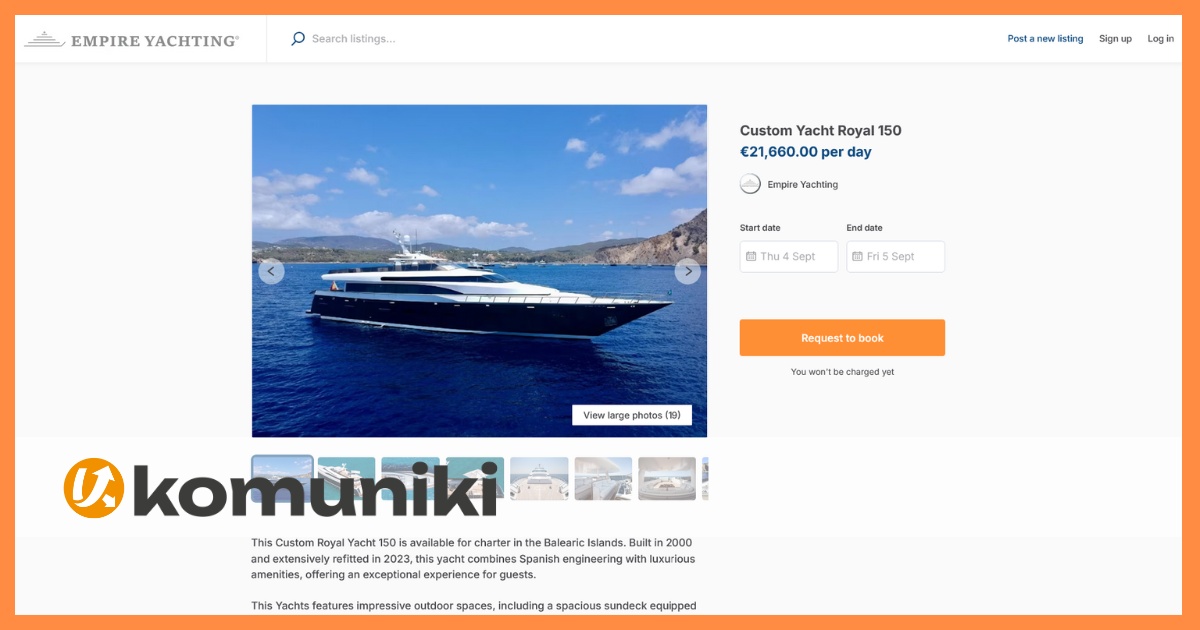Select the fifth thumbnail showing the deck

click(539, 479)
